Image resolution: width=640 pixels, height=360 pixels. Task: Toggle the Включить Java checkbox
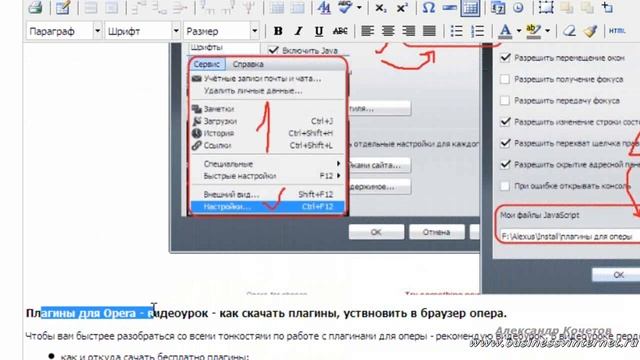(x=273, y=50)
